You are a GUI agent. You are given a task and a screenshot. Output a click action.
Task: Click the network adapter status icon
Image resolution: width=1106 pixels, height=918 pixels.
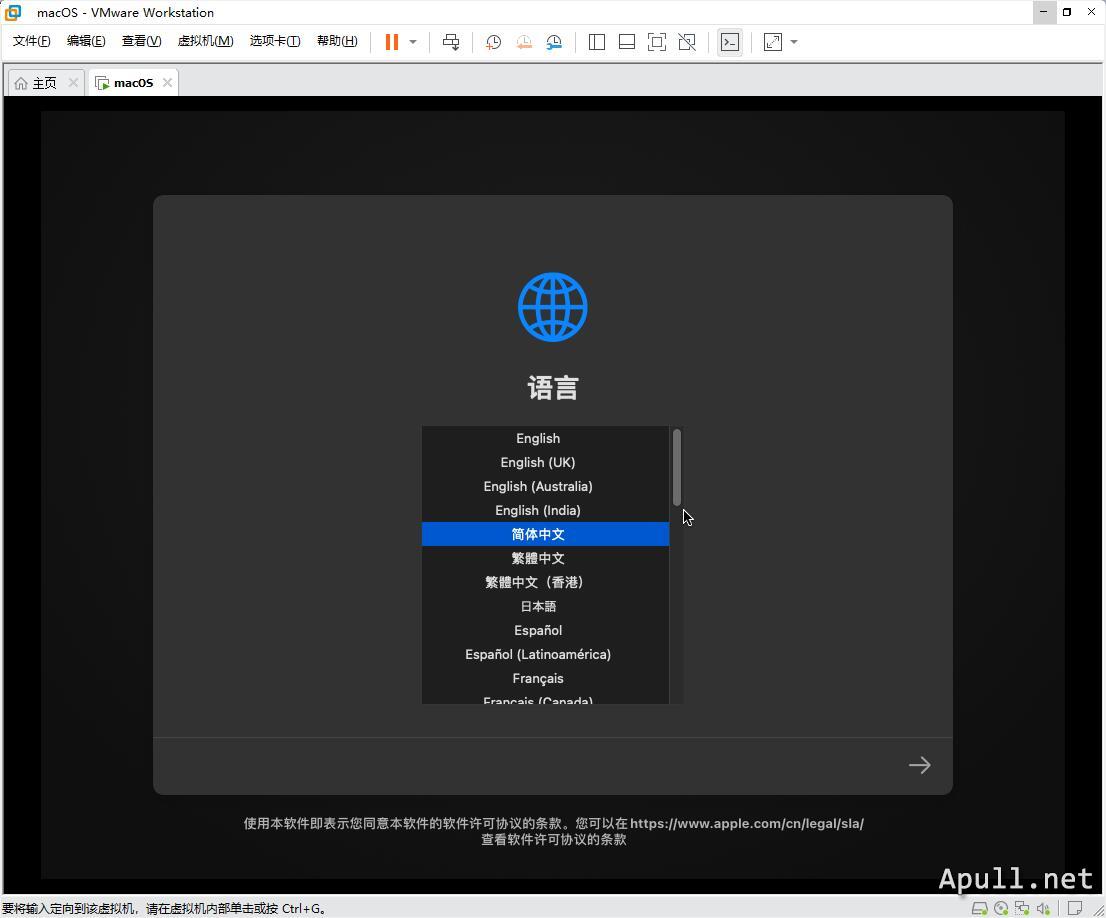(1022, 908)
